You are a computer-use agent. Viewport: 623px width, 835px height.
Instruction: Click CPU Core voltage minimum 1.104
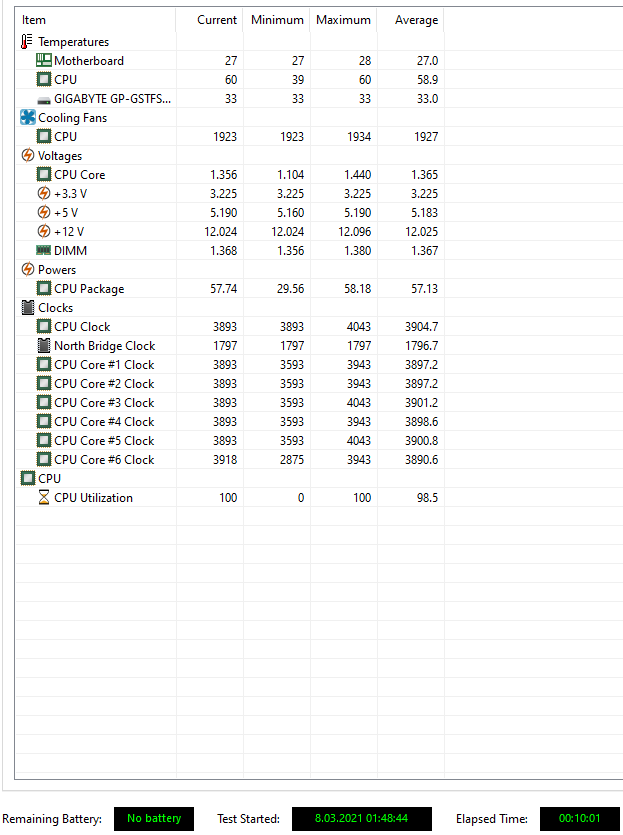point(290,175)
